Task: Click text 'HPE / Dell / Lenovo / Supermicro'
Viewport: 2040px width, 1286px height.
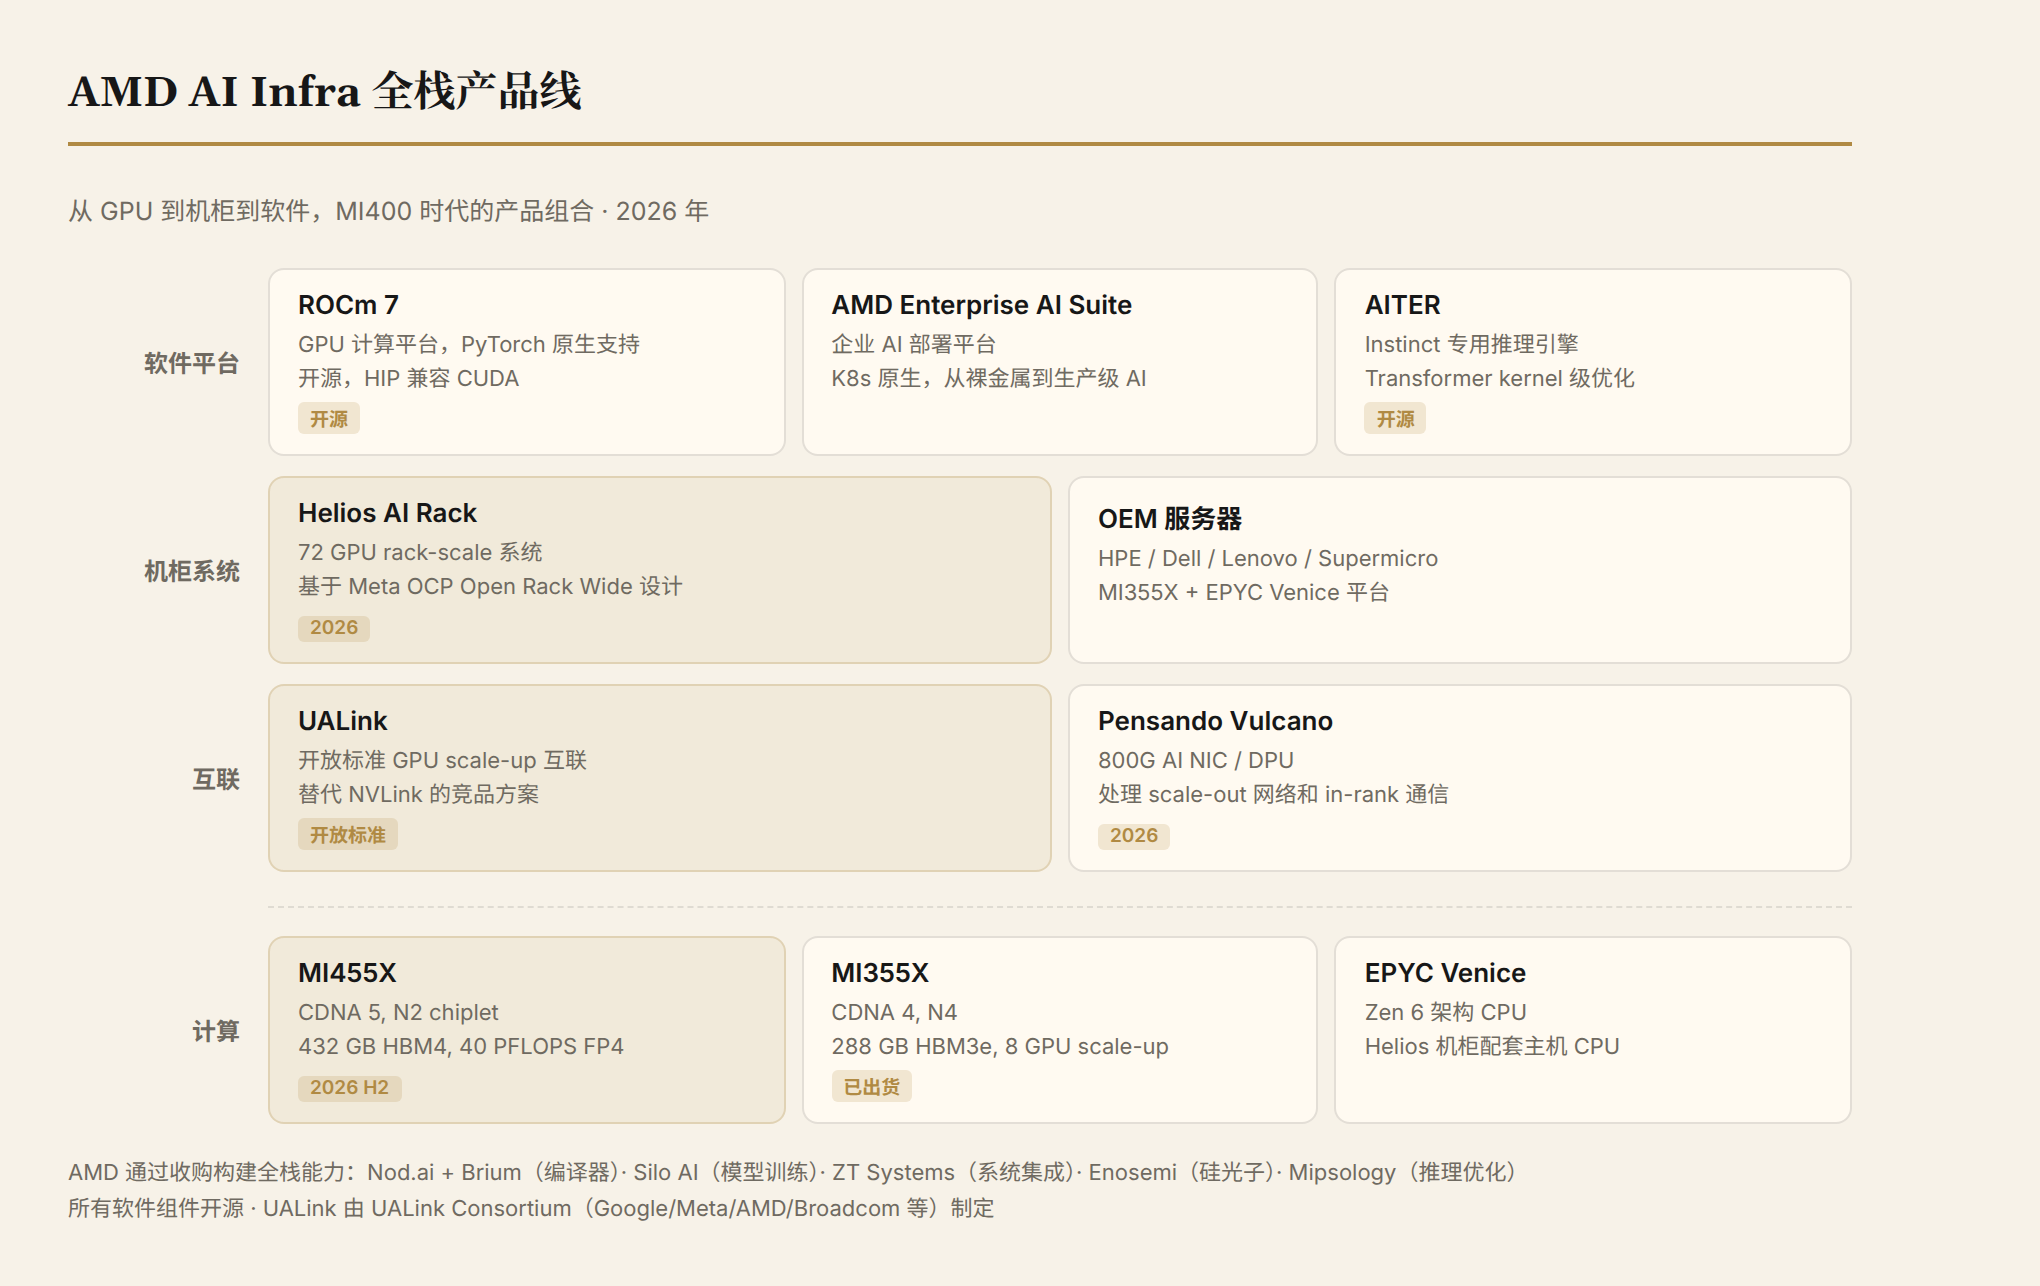Action: [1268, 558]
